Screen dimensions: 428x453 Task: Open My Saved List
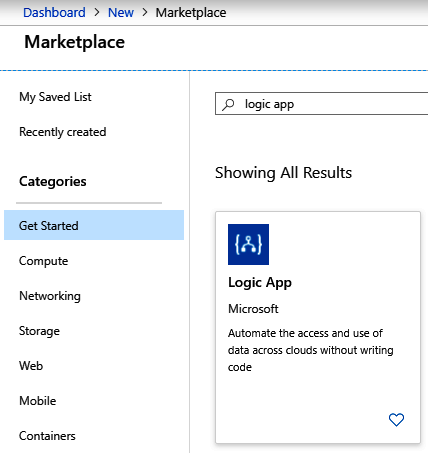(x=55, y=97)
